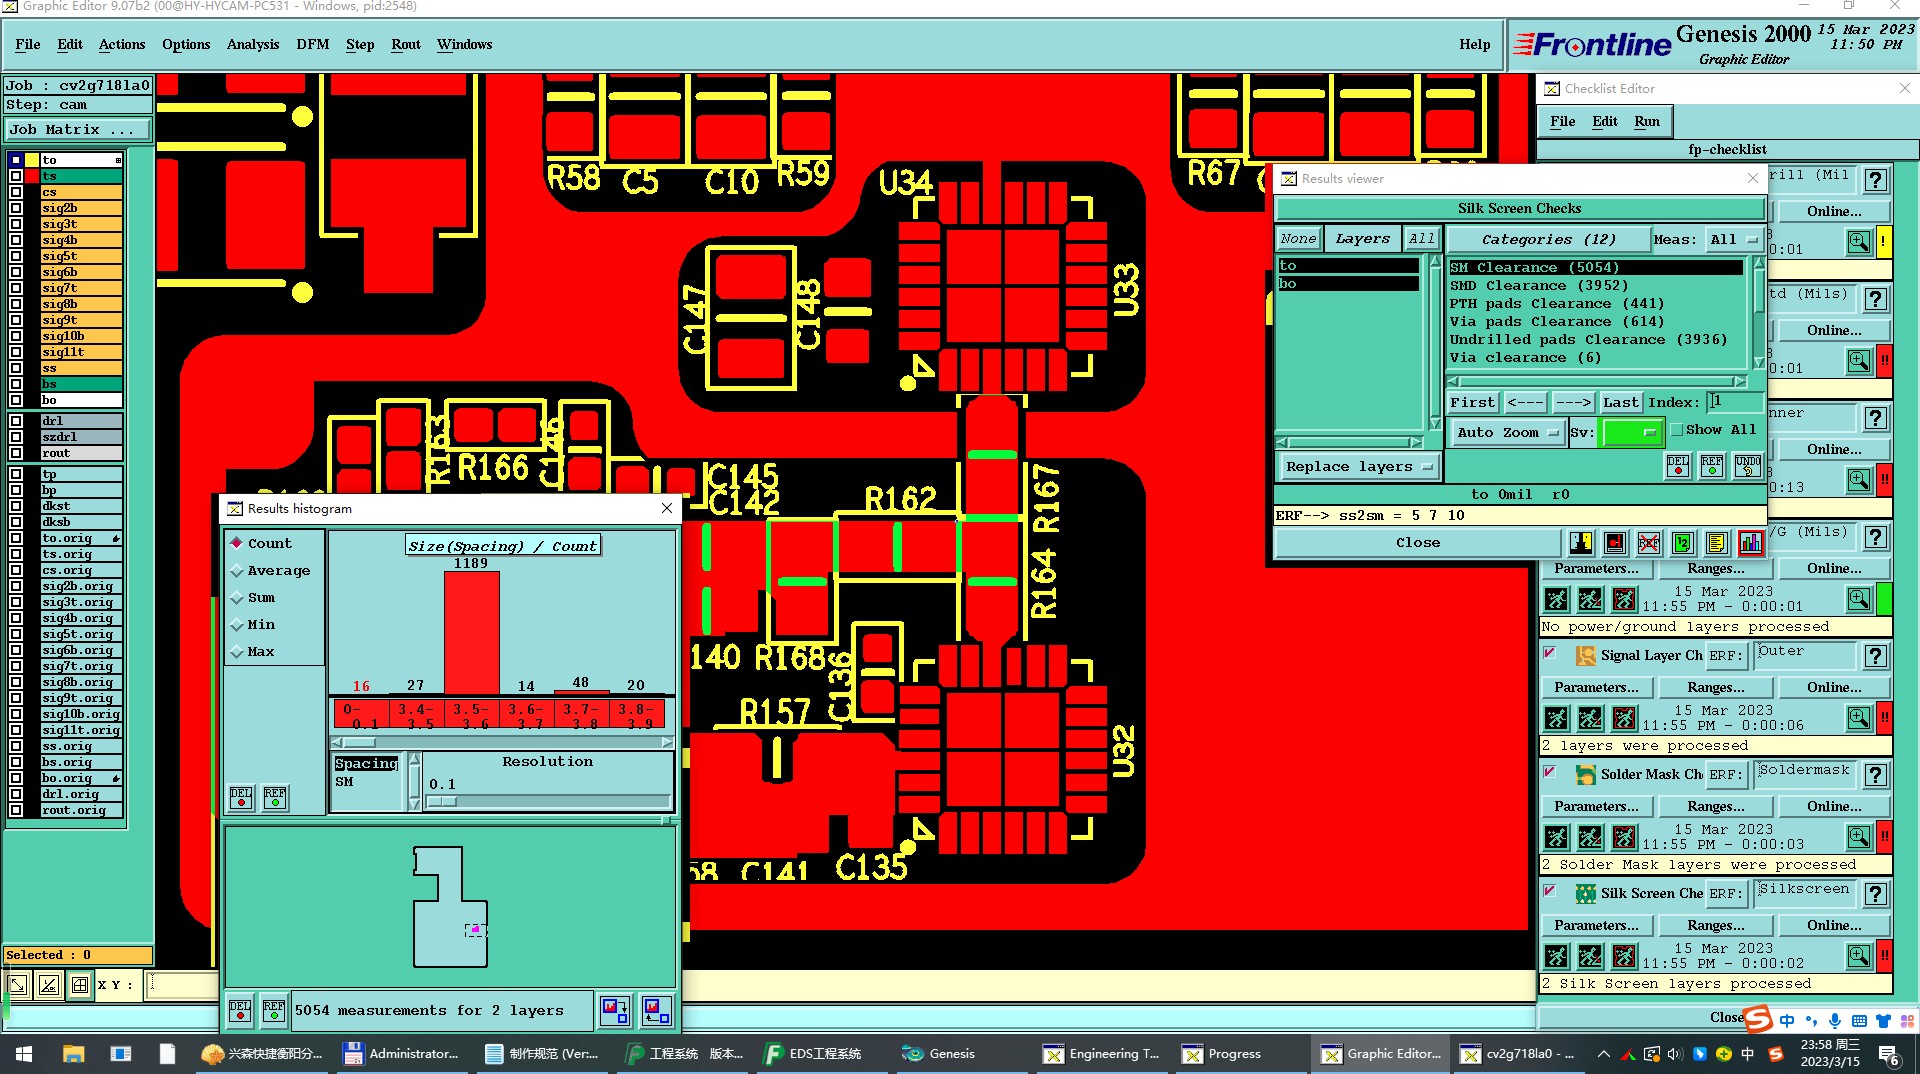Click magnifier icon in Silk Screen check row
This screenshot has width=1920, height=1074.
1858,956
